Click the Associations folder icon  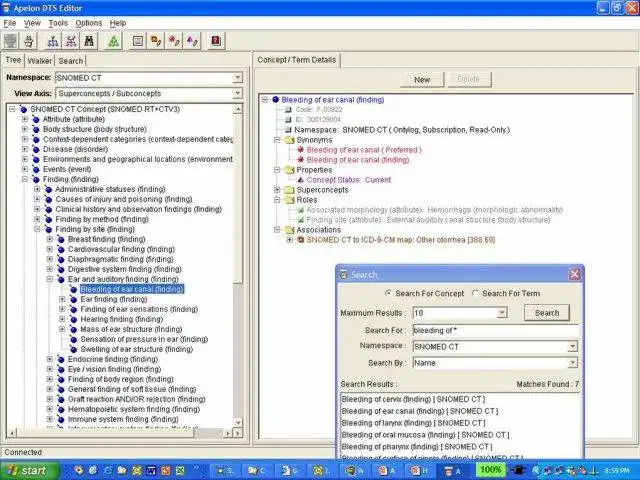pyautogui.click(x=289, y=230)
